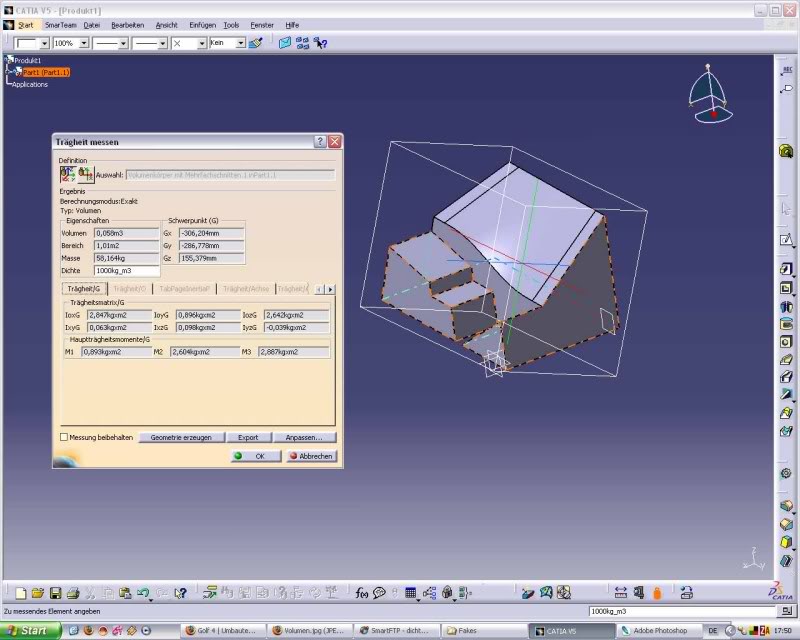Open the Fenster menu
Viewport: 800px width, 640px height.
point(262,25)
